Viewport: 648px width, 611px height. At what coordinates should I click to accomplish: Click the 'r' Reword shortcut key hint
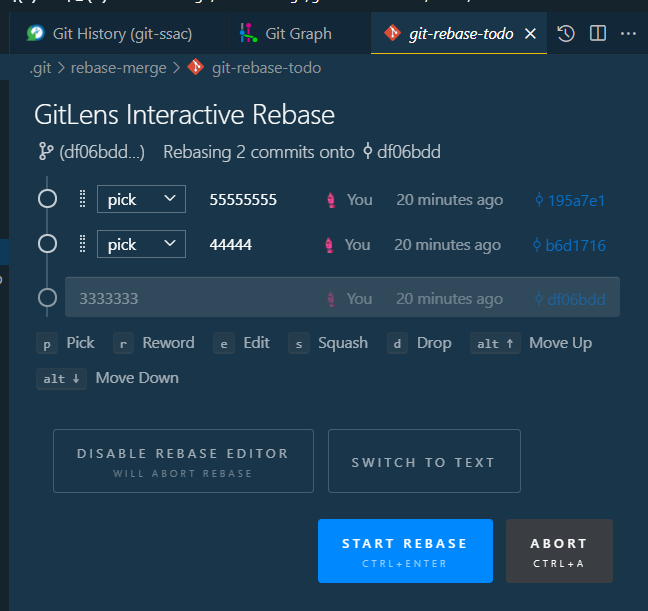pos(123,344)
